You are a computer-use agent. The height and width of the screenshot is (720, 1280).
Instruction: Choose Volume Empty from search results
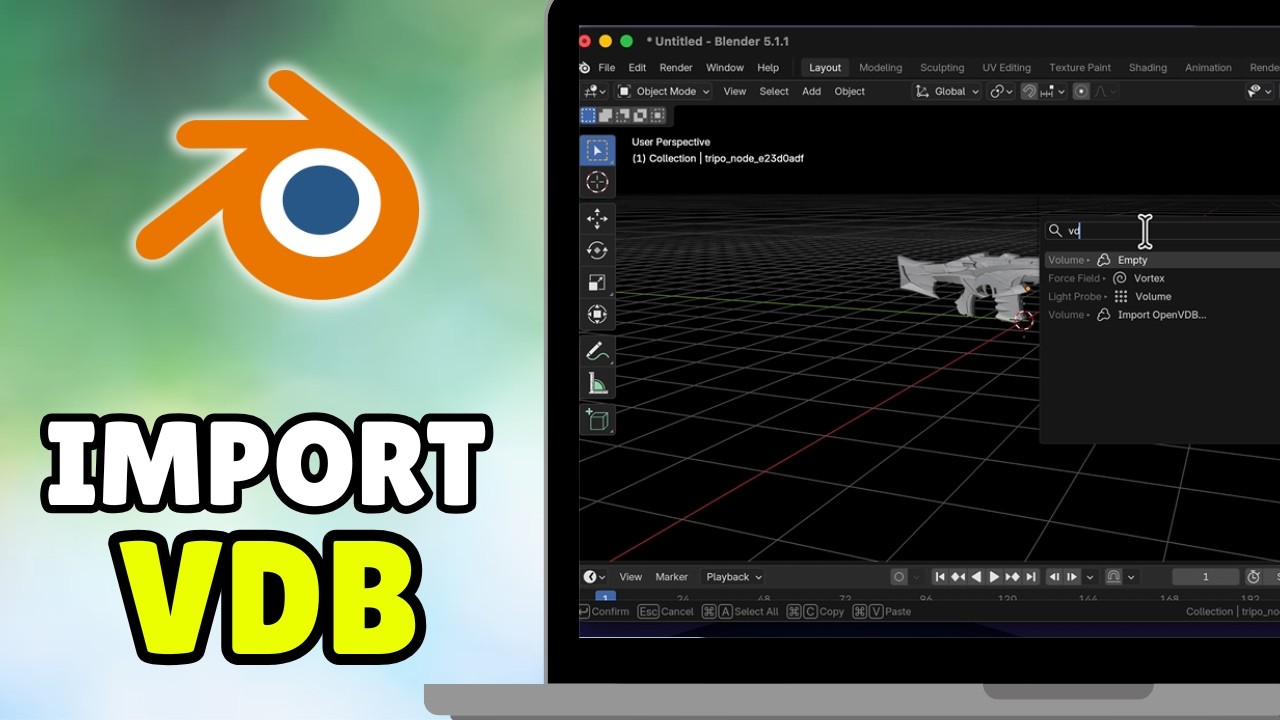(1162, 260)
